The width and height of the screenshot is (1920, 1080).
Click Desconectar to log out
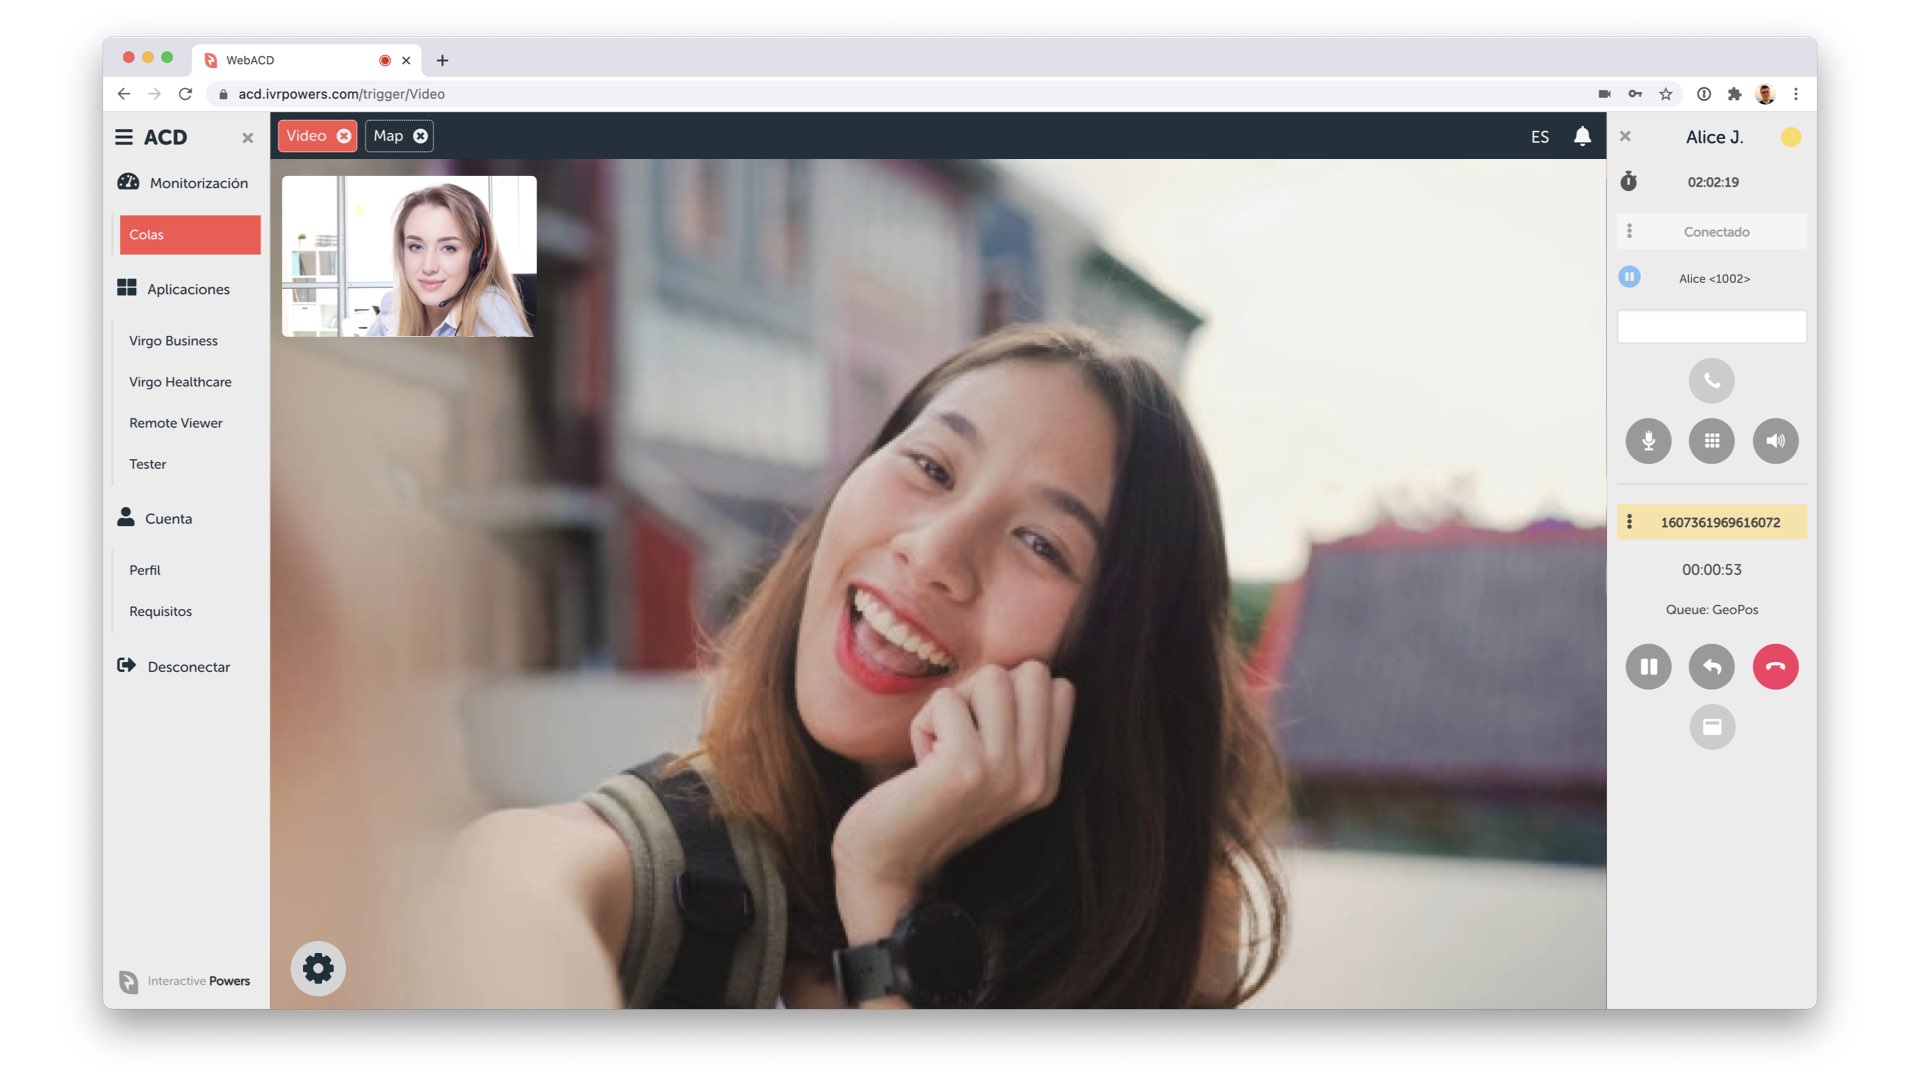click(188, 667)
